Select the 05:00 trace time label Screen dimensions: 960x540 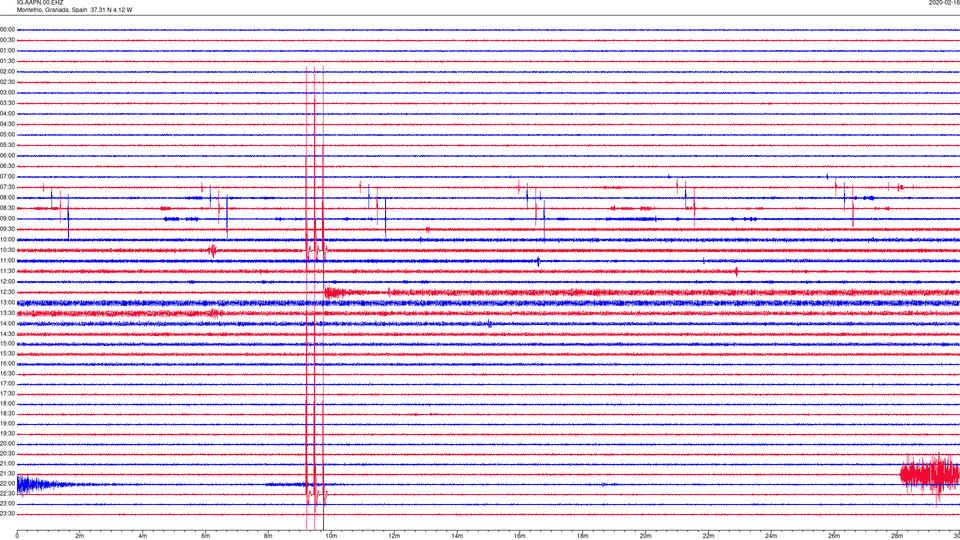pos(7,135)
